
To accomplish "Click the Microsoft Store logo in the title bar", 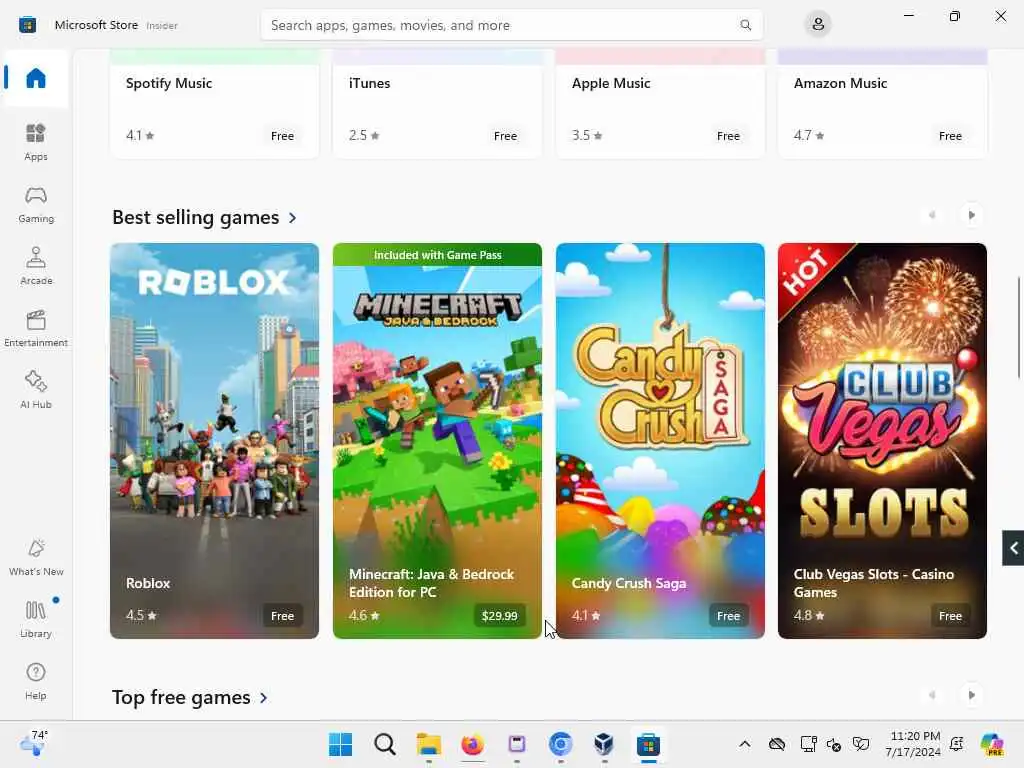I will [x=27, y=25].
